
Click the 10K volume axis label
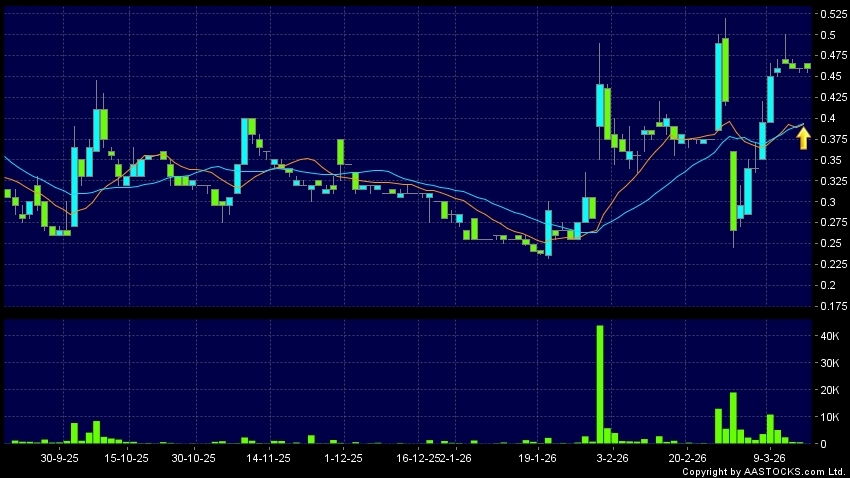[829, 417]
